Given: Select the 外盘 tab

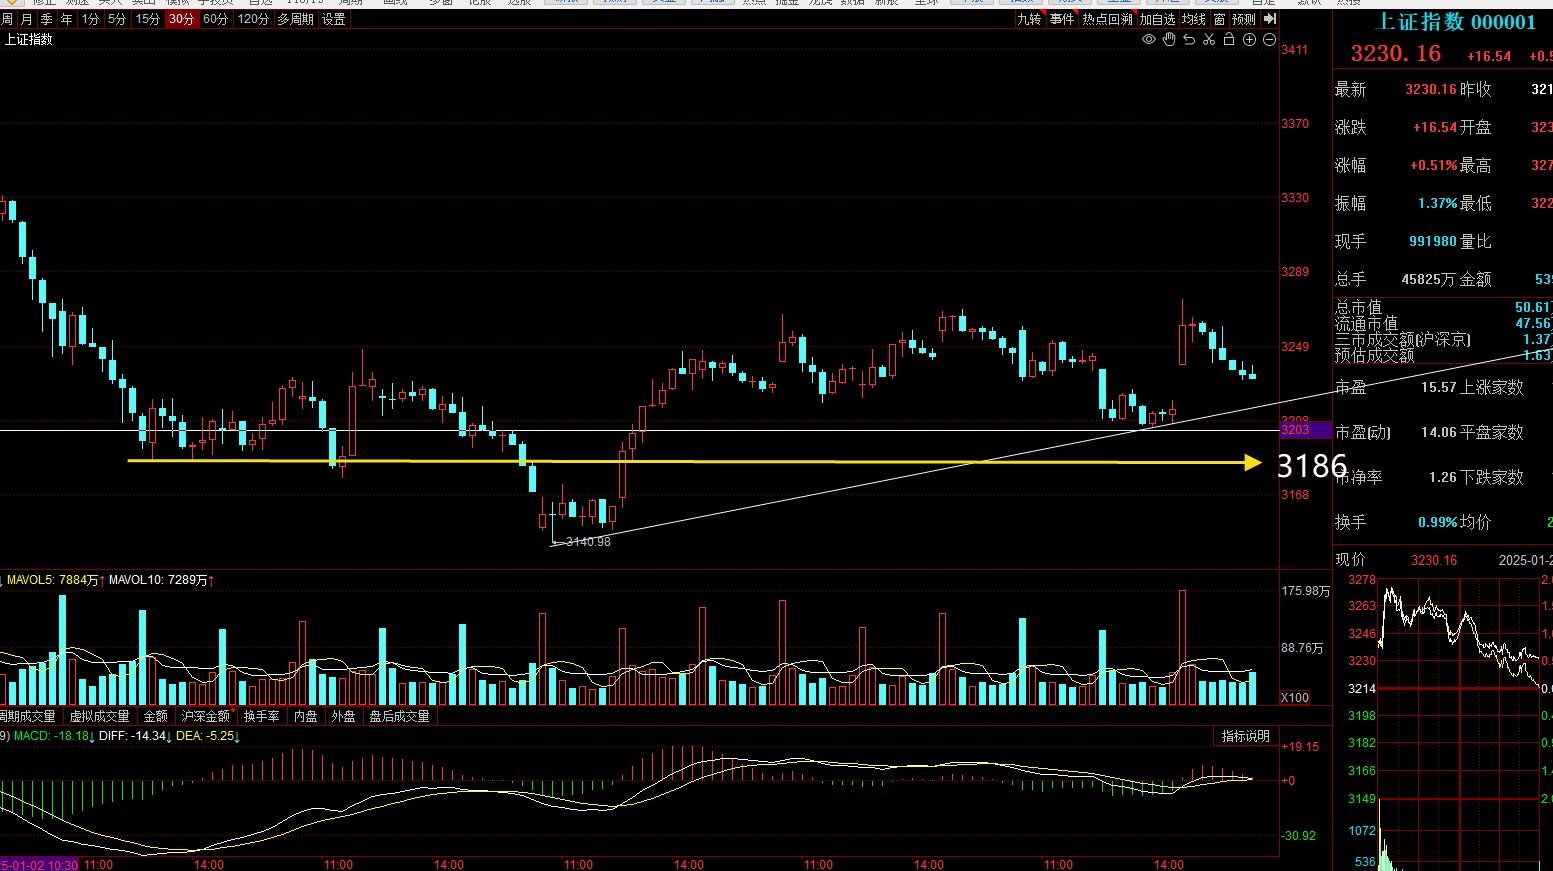Looking at the screenshot, I should pos(343,716).
